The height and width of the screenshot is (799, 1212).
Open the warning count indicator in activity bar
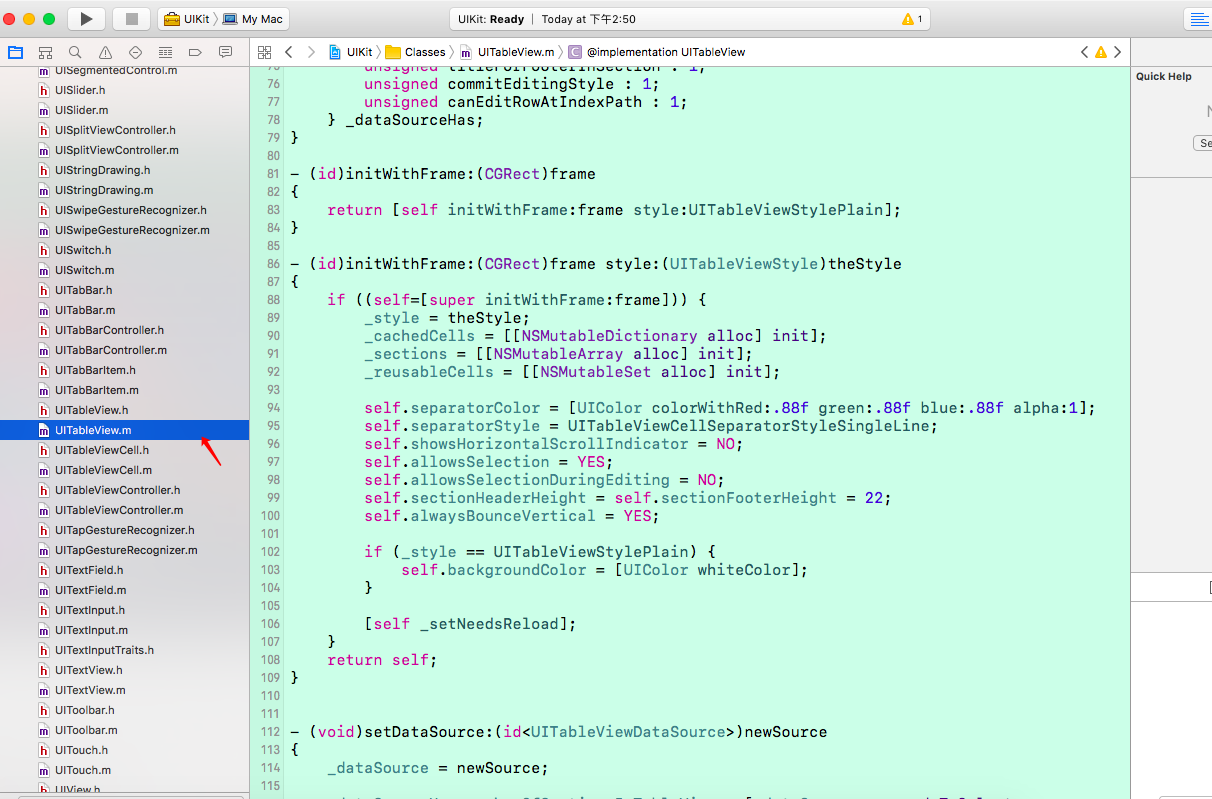click(x=912, y=19)
